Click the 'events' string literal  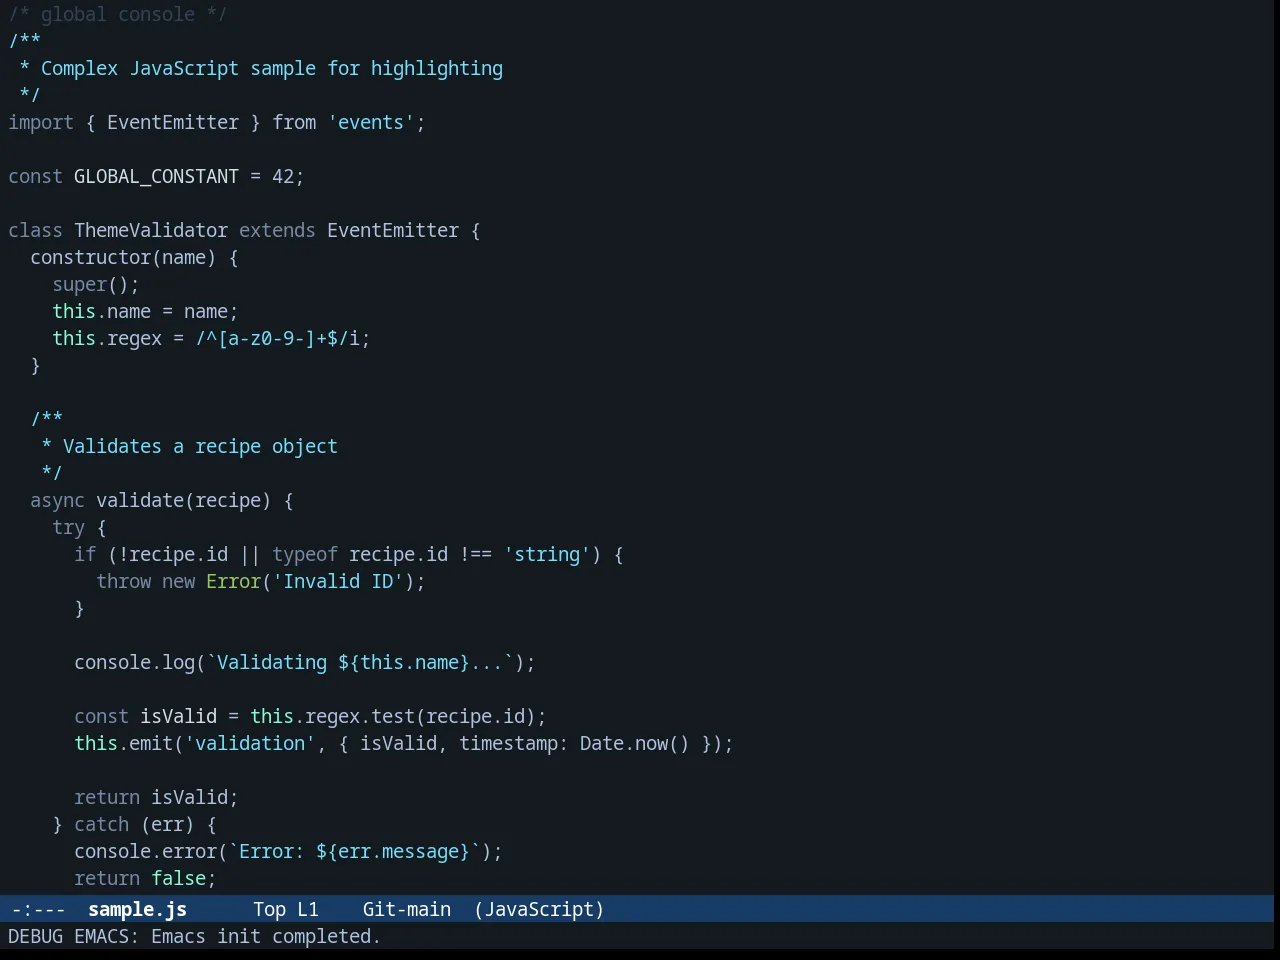click(x=371, y=122)
